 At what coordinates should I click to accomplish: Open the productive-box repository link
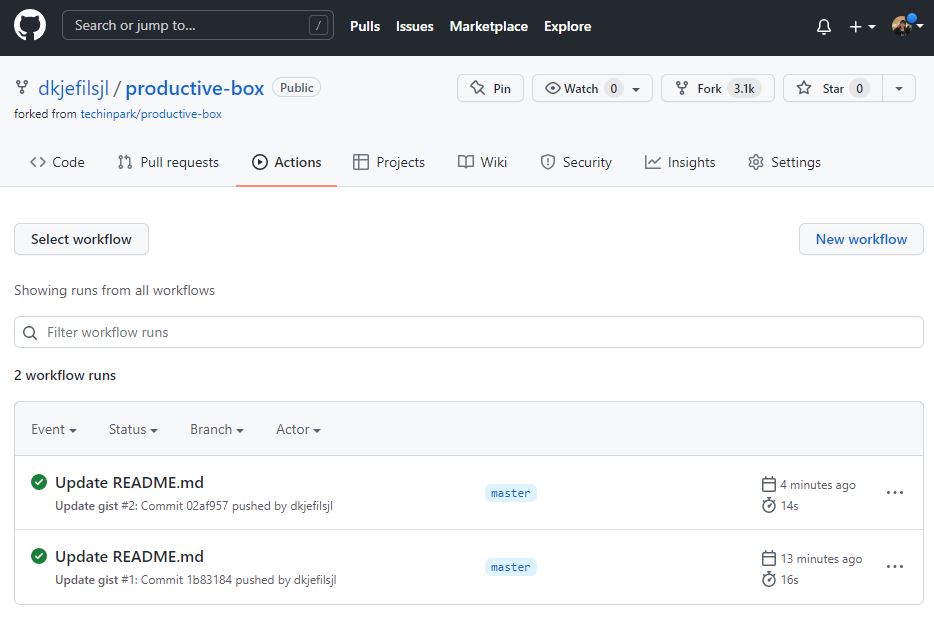194,88
